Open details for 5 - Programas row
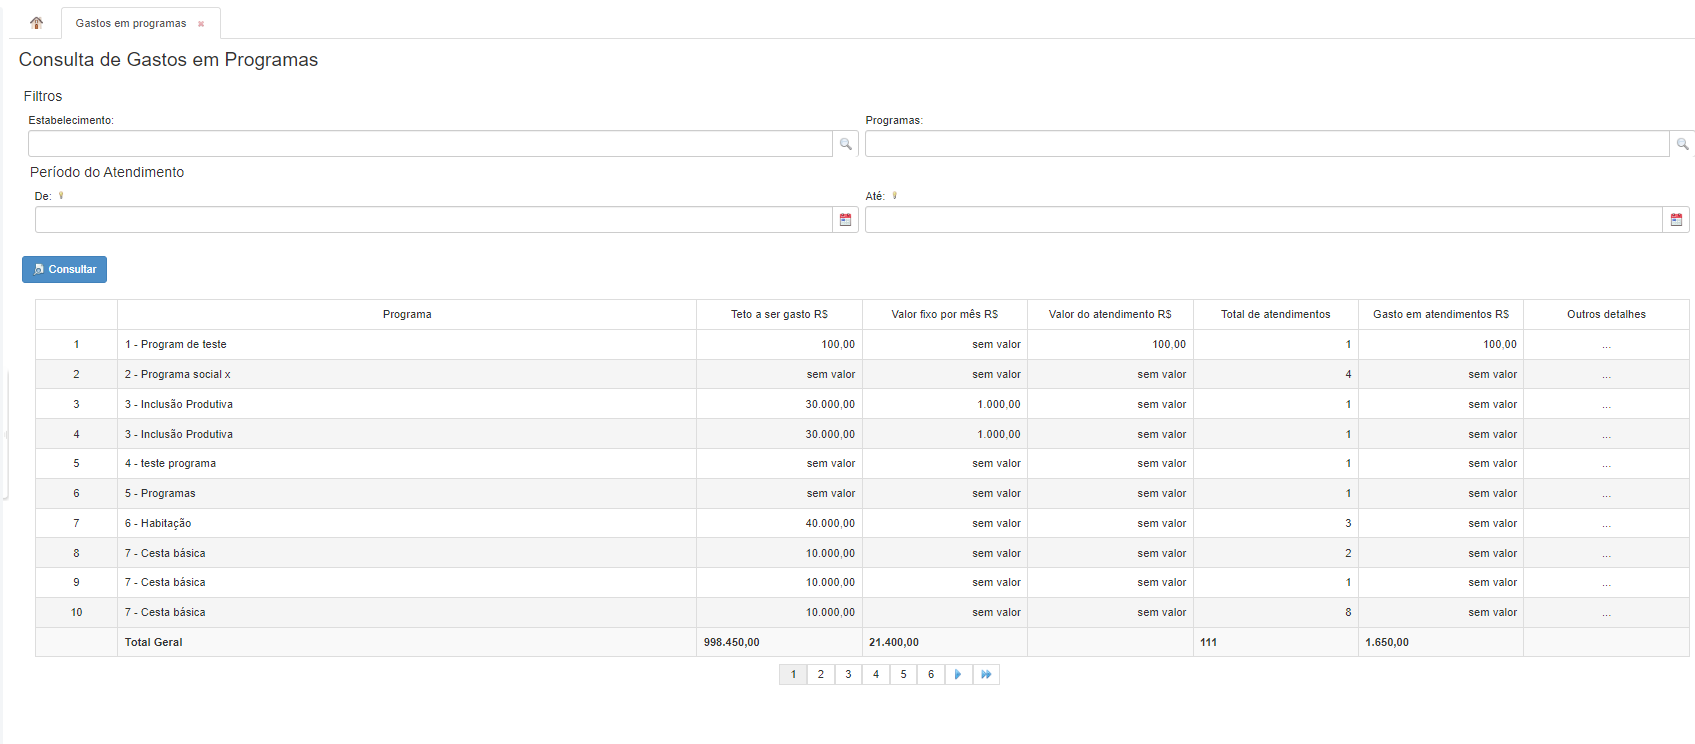 tap(1607, 494)
